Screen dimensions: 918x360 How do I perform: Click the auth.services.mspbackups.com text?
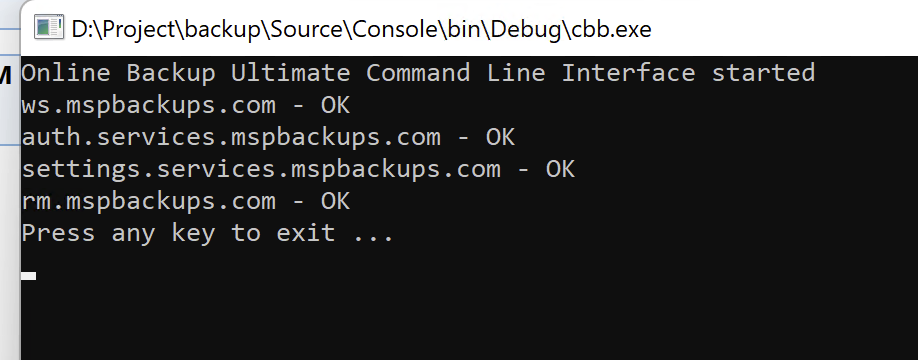tap(231, 138)
